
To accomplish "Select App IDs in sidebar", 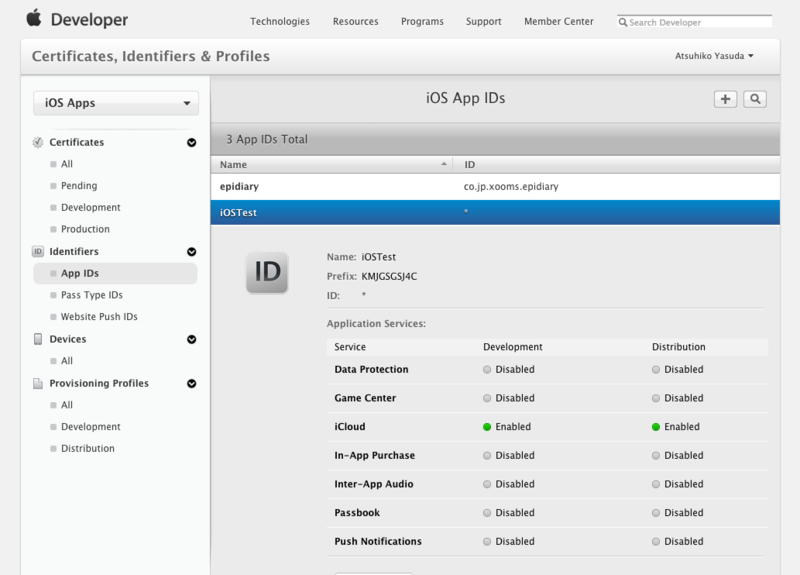I will [x=115, y=273].
